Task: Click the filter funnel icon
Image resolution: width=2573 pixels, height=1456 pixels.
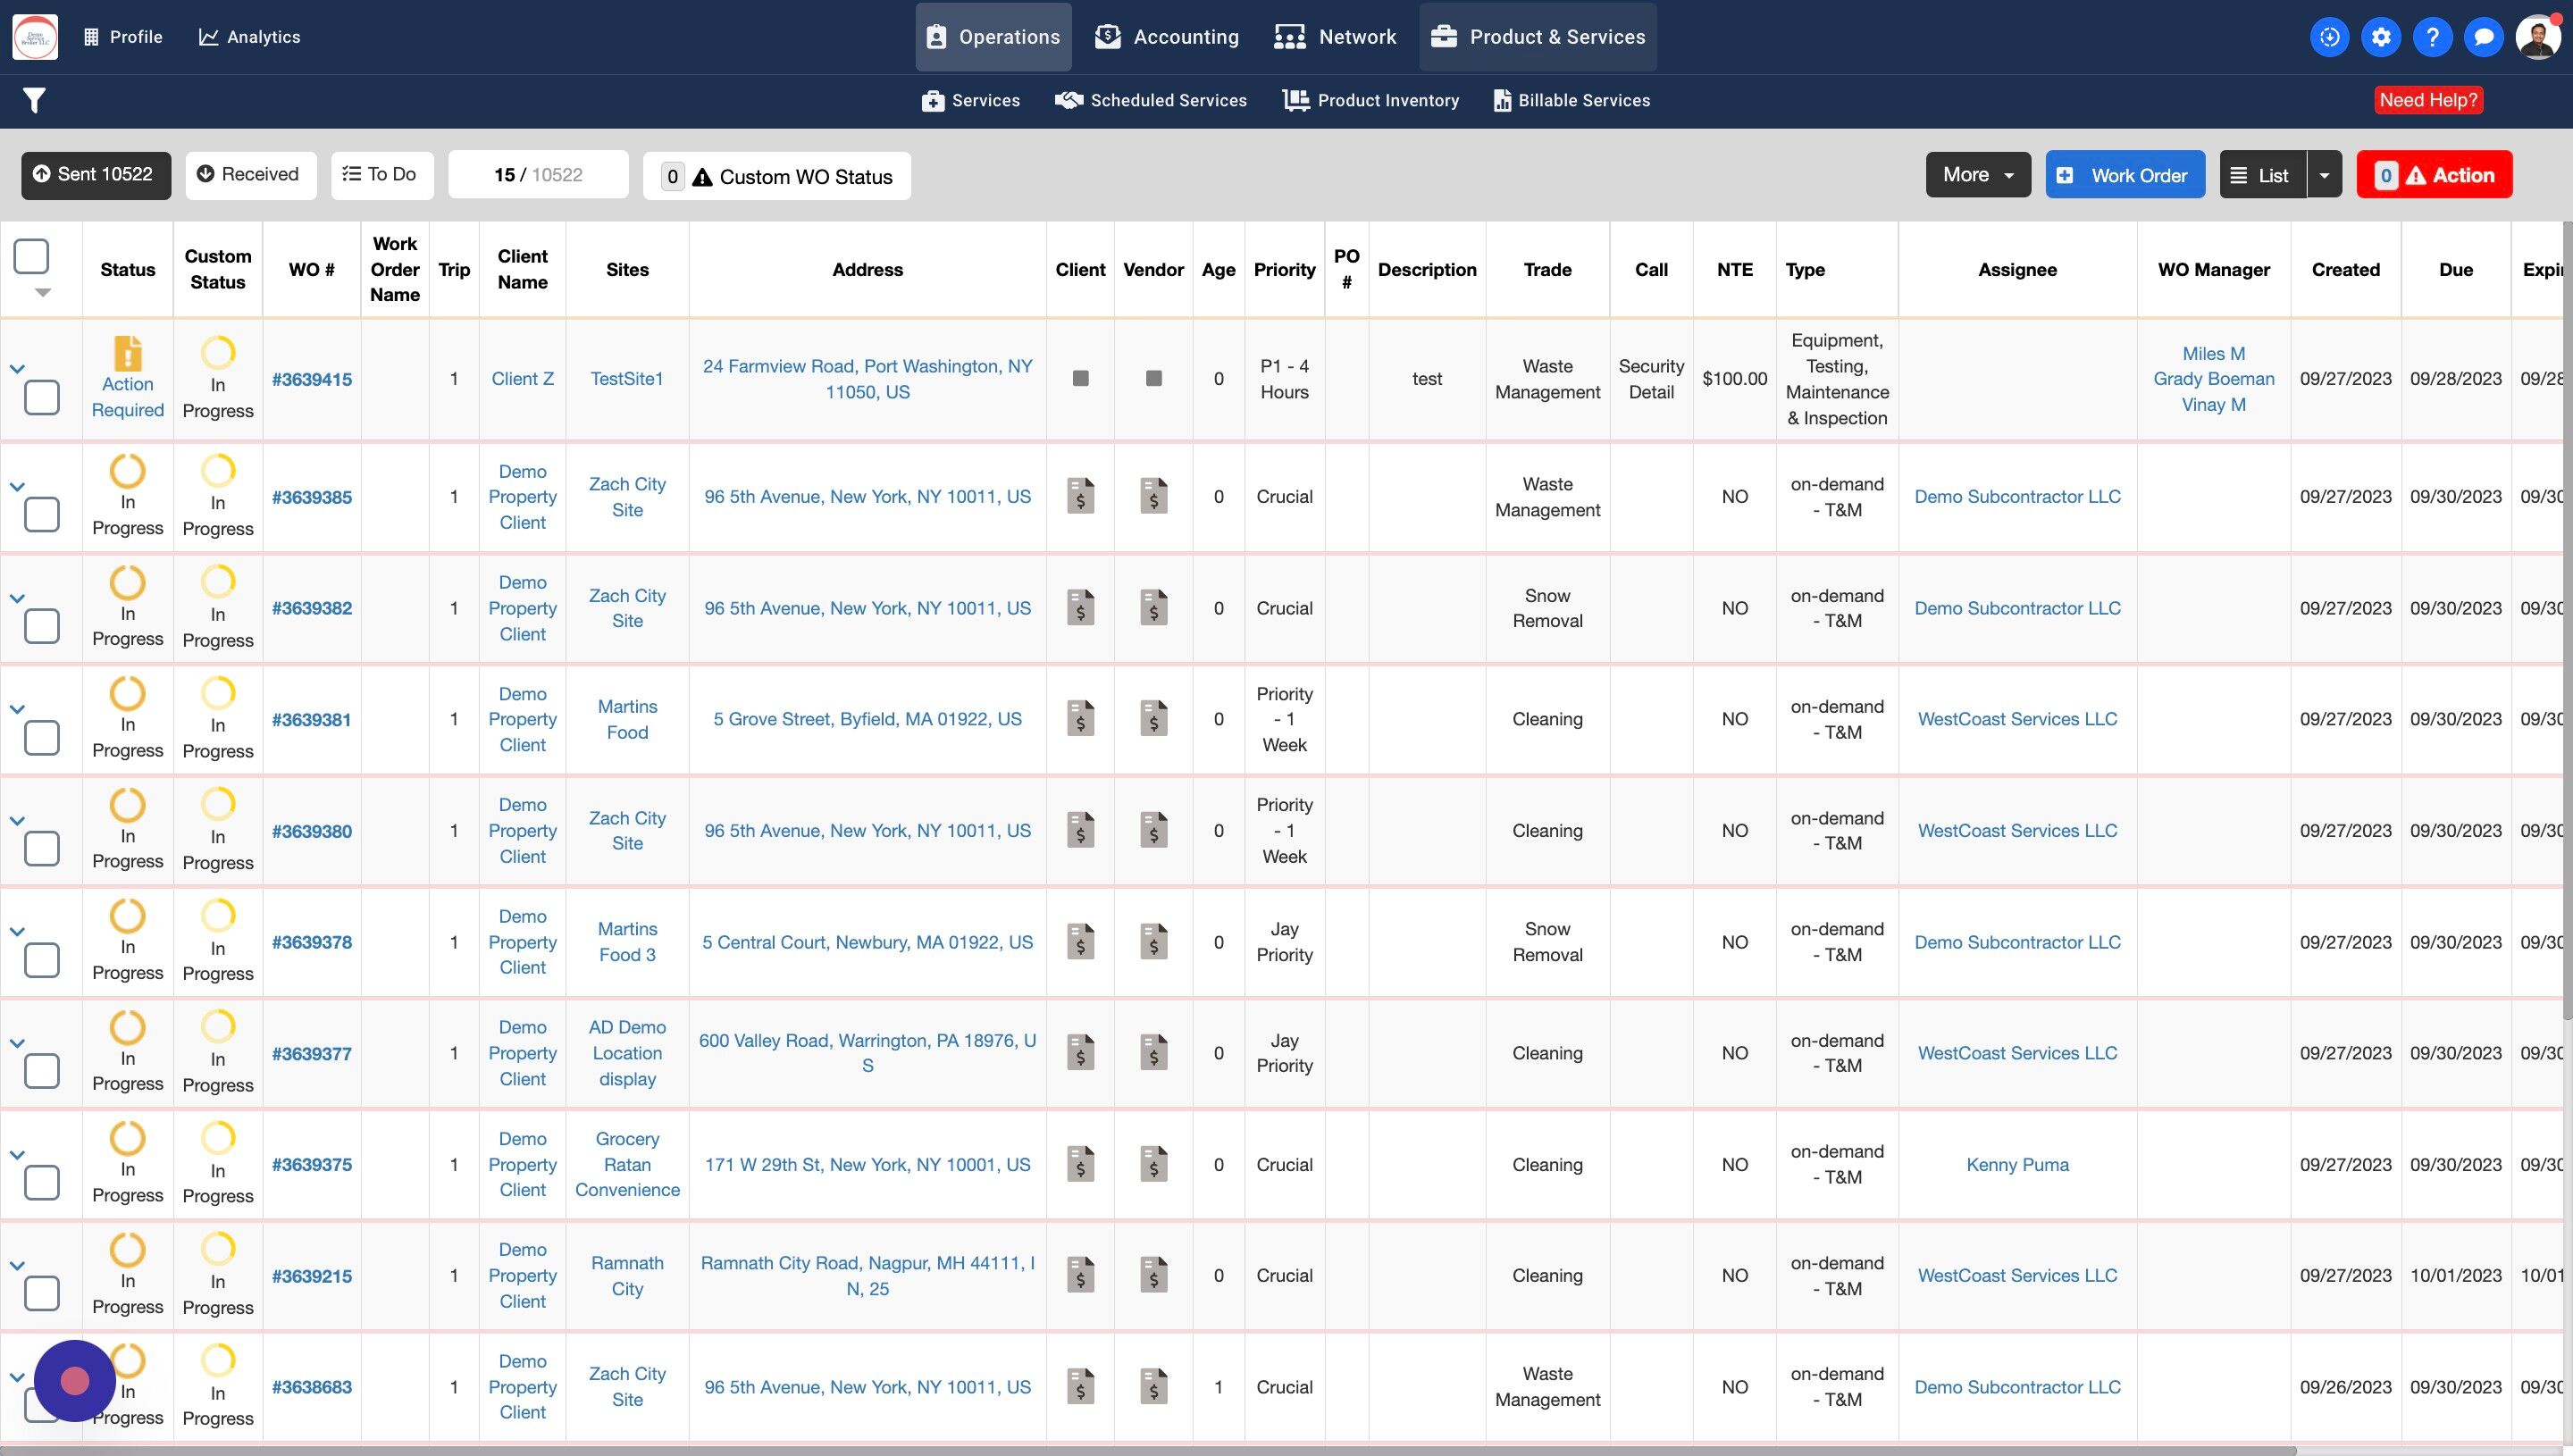Action: [x=34, y=100]
